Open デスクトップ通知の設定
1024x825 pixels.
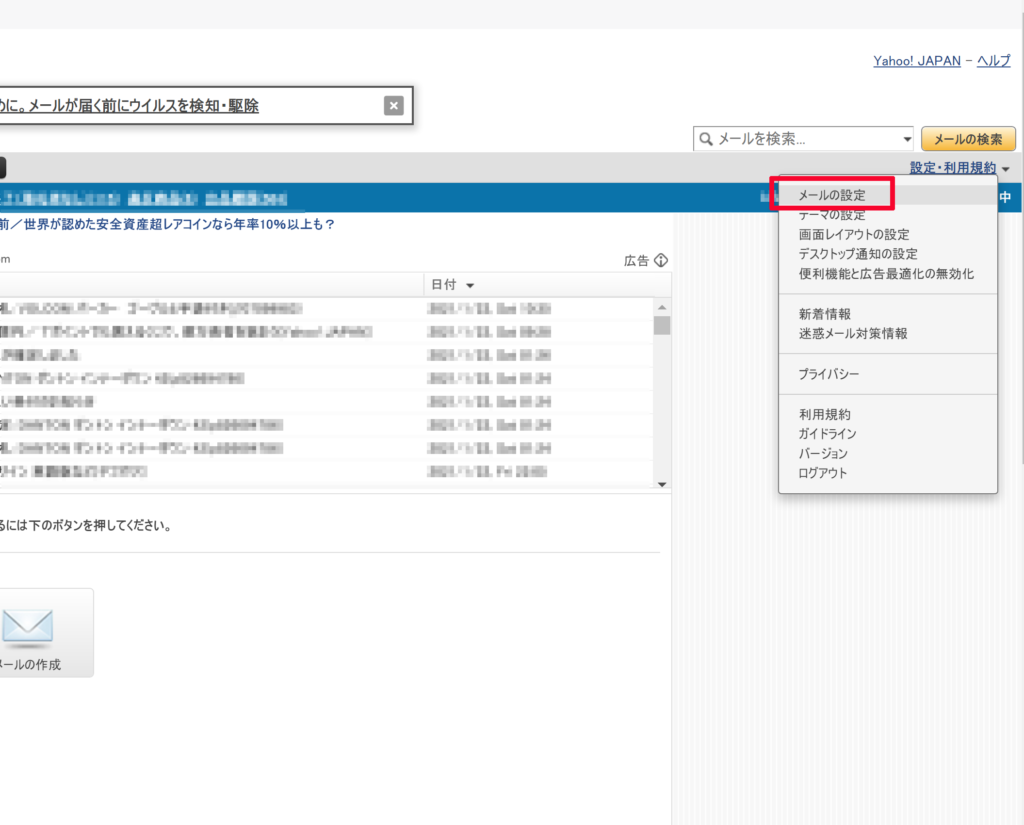click(x=858, y=254)
